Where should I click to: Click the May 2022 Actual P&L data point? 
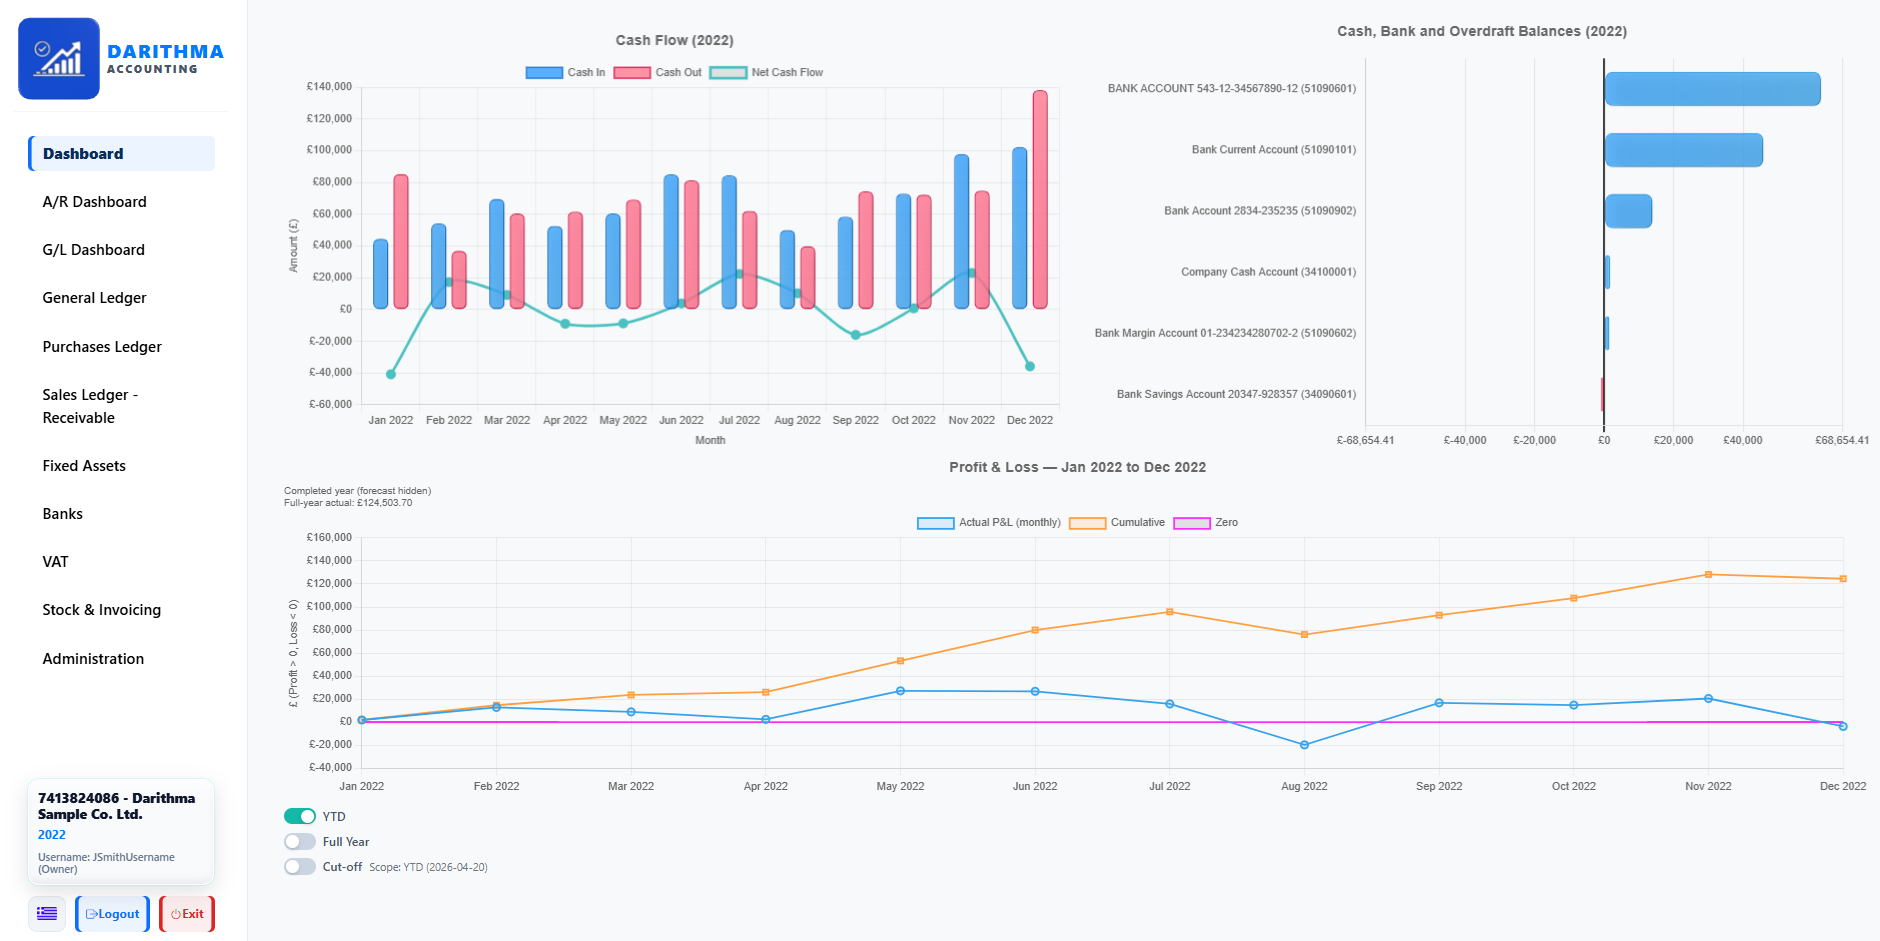(x=900, y=691)
